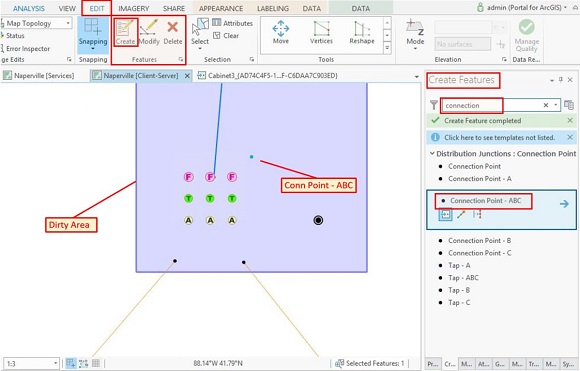This screenshot has height=371, width=580.
Task: Expand the Tools gallery
Action: coord(387,48)
